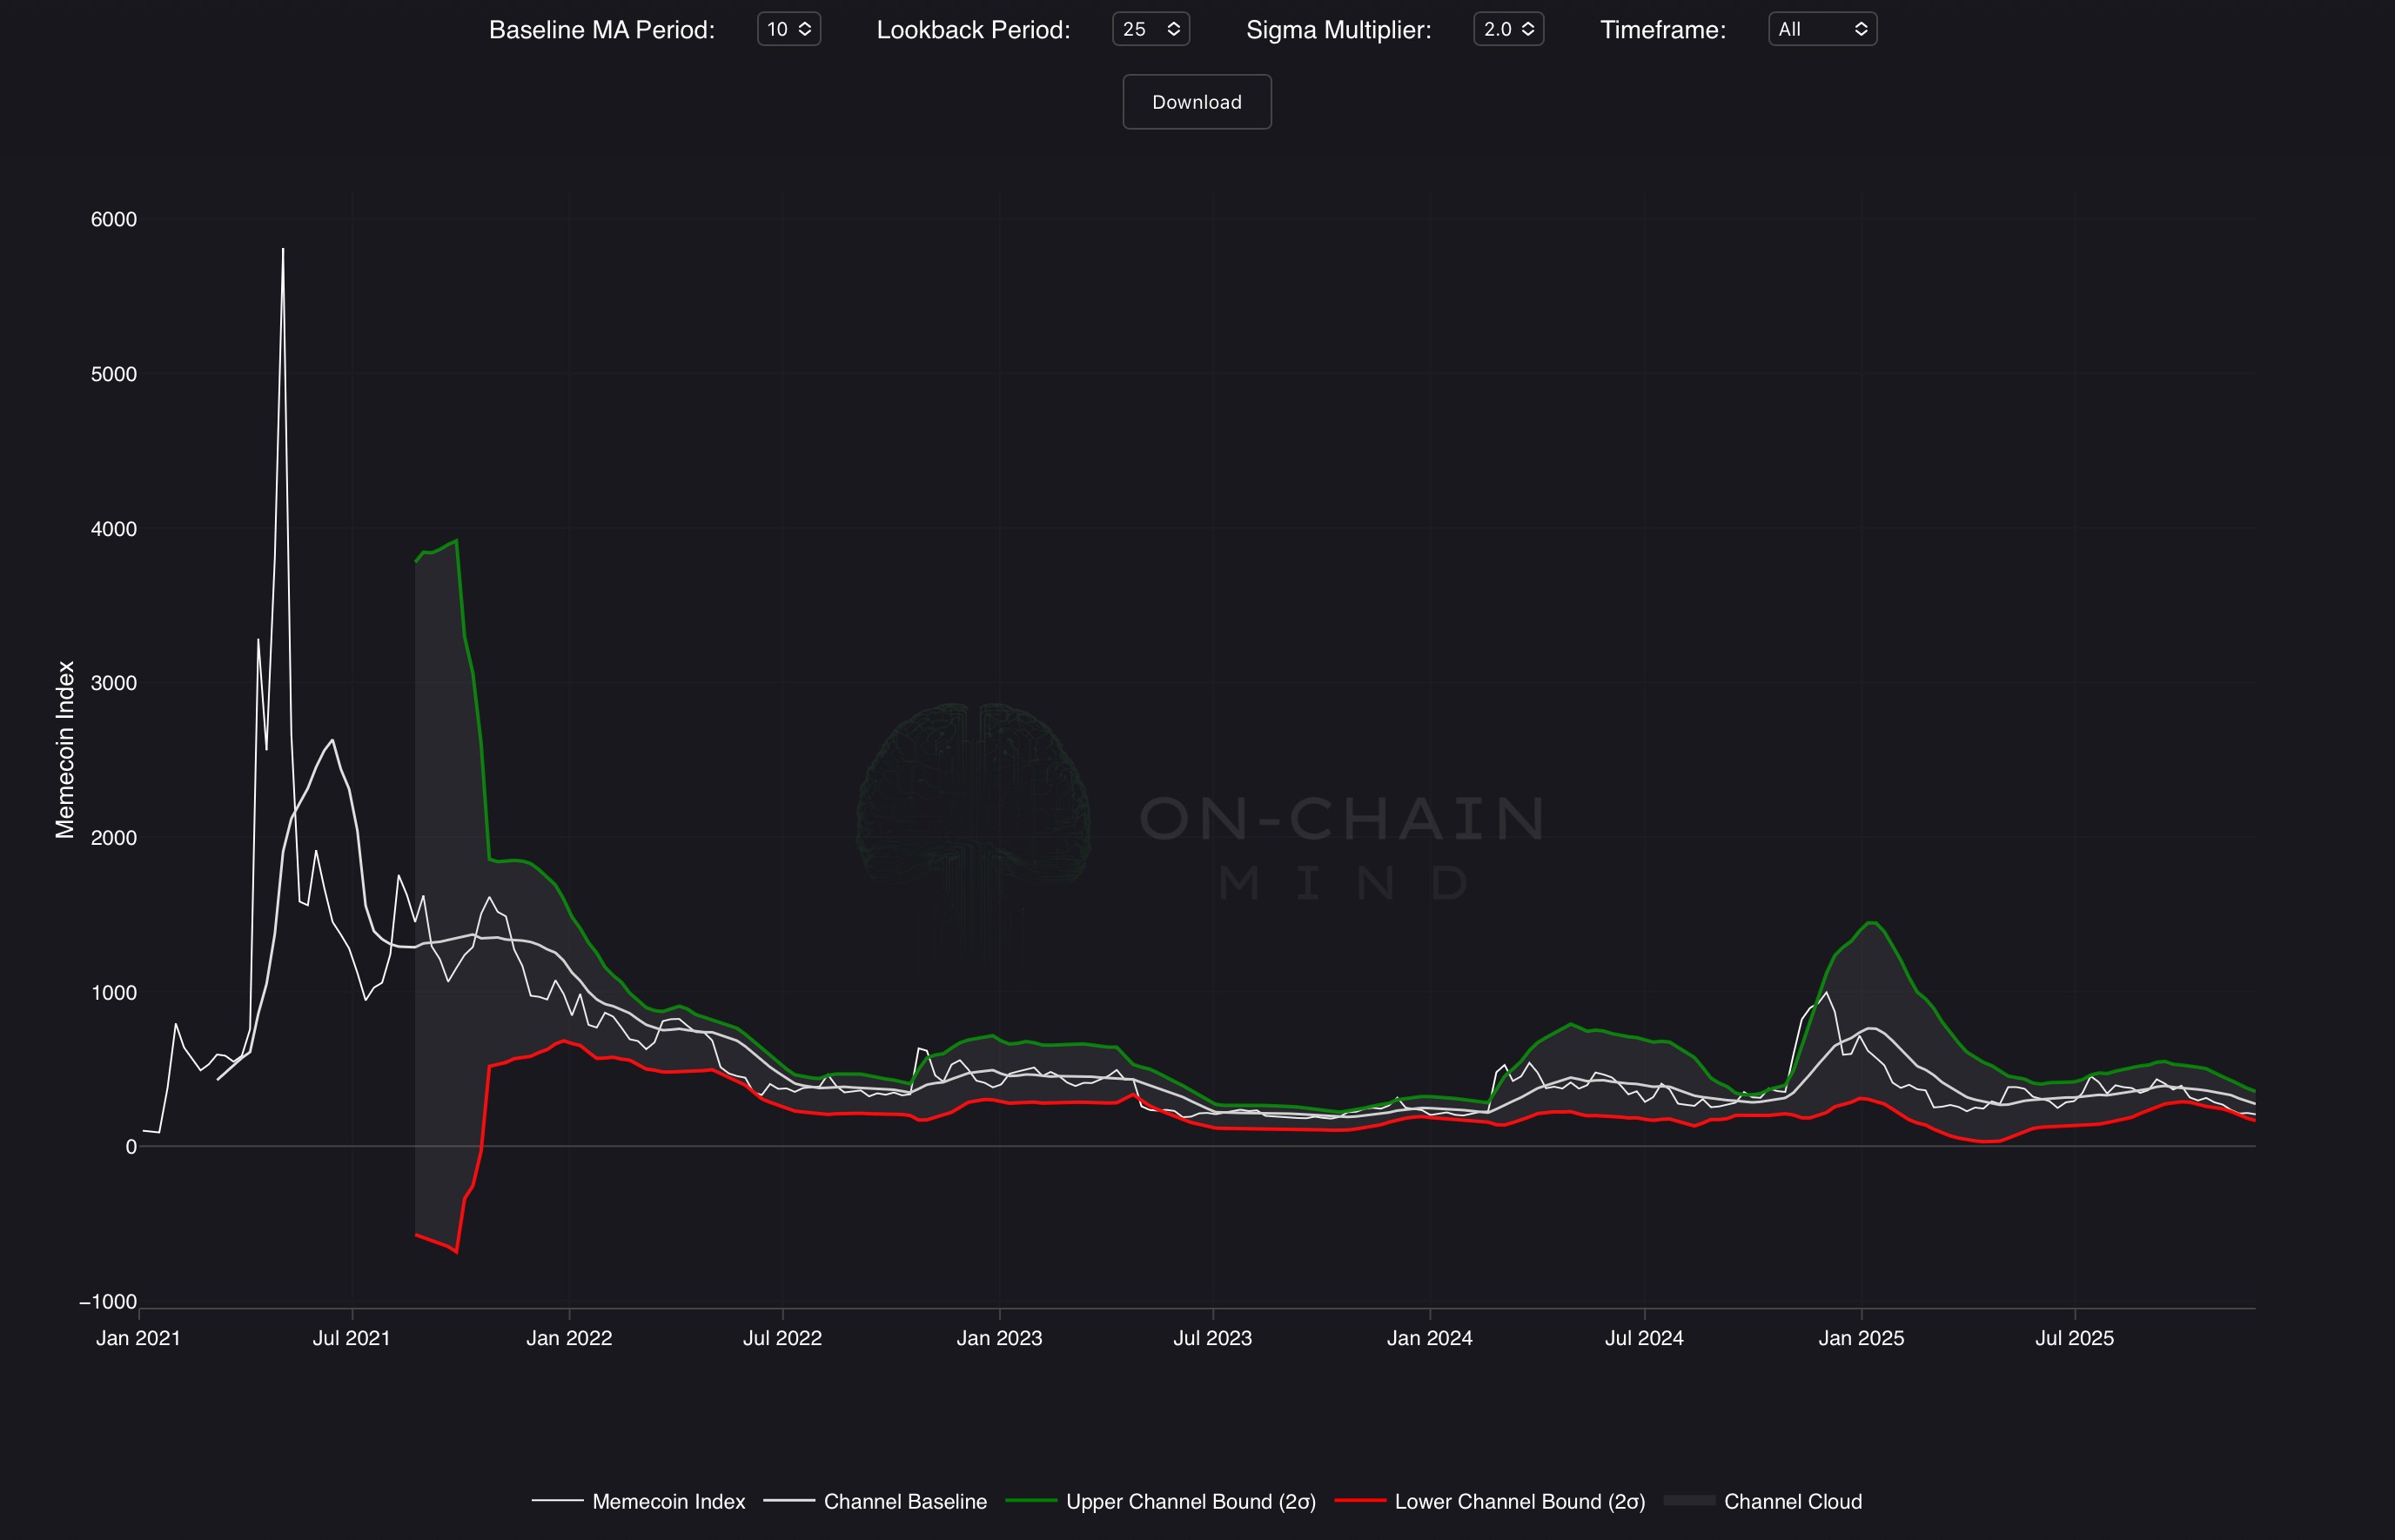This screenshot has height=1540, width=2395.
Task: Click the Lookback Period stepper arrows
Action: coord(1173,29)
